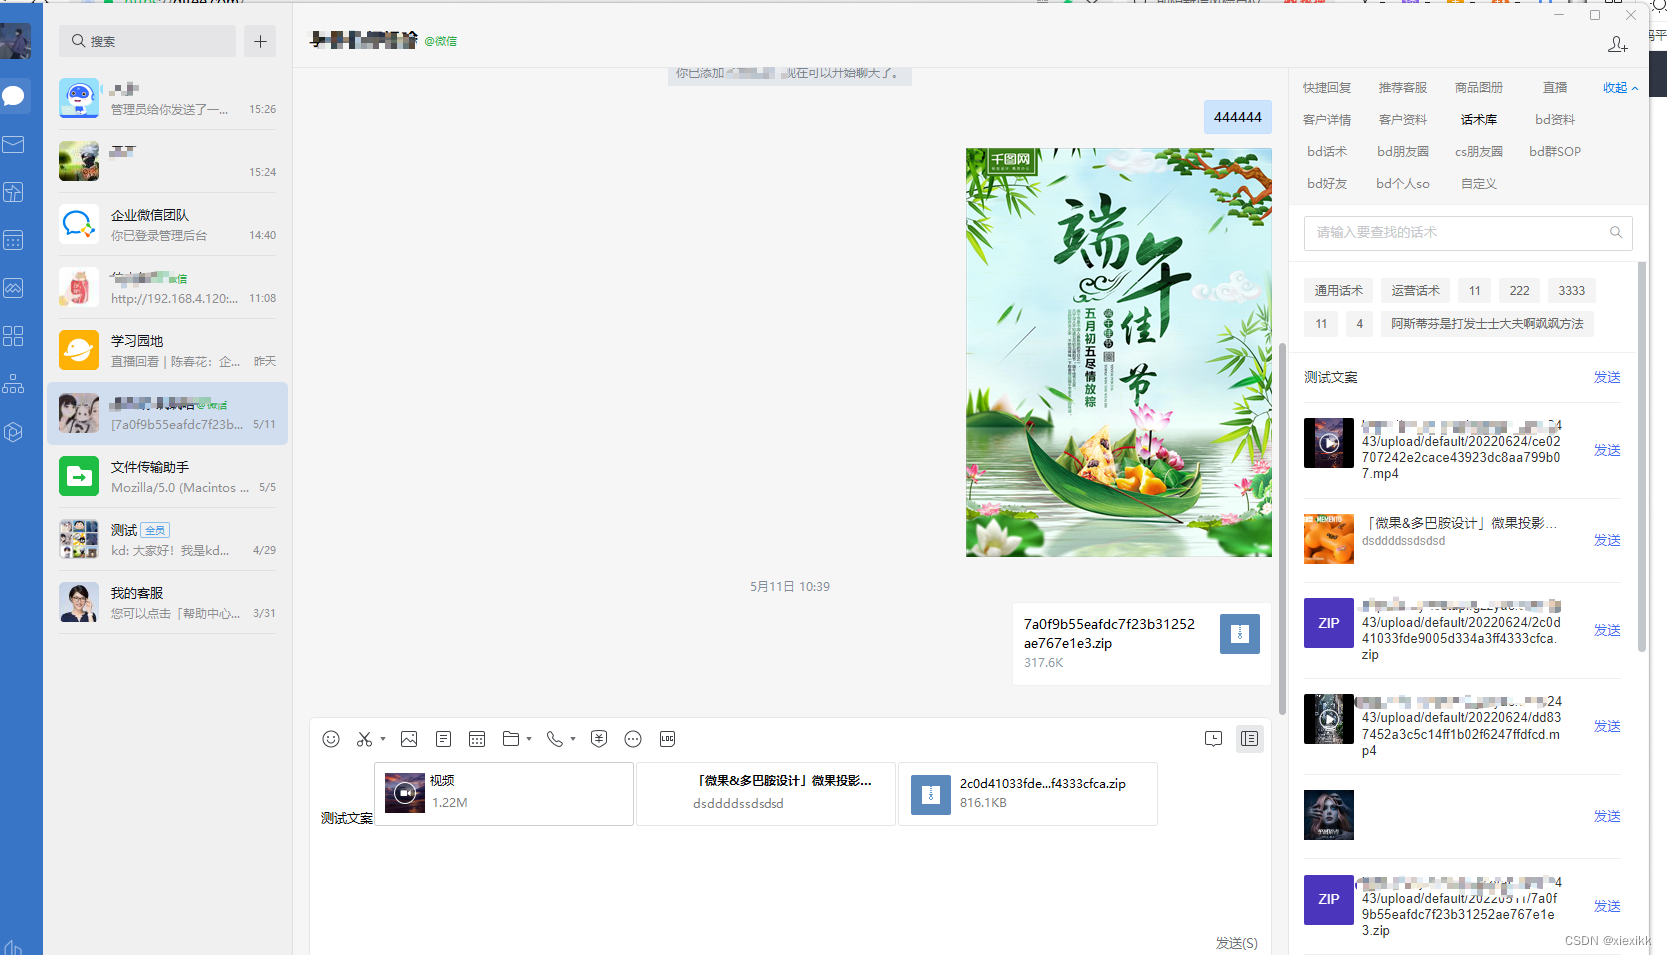
Task: Click the zip file icon in chat message
Action: pos(1240,633)
